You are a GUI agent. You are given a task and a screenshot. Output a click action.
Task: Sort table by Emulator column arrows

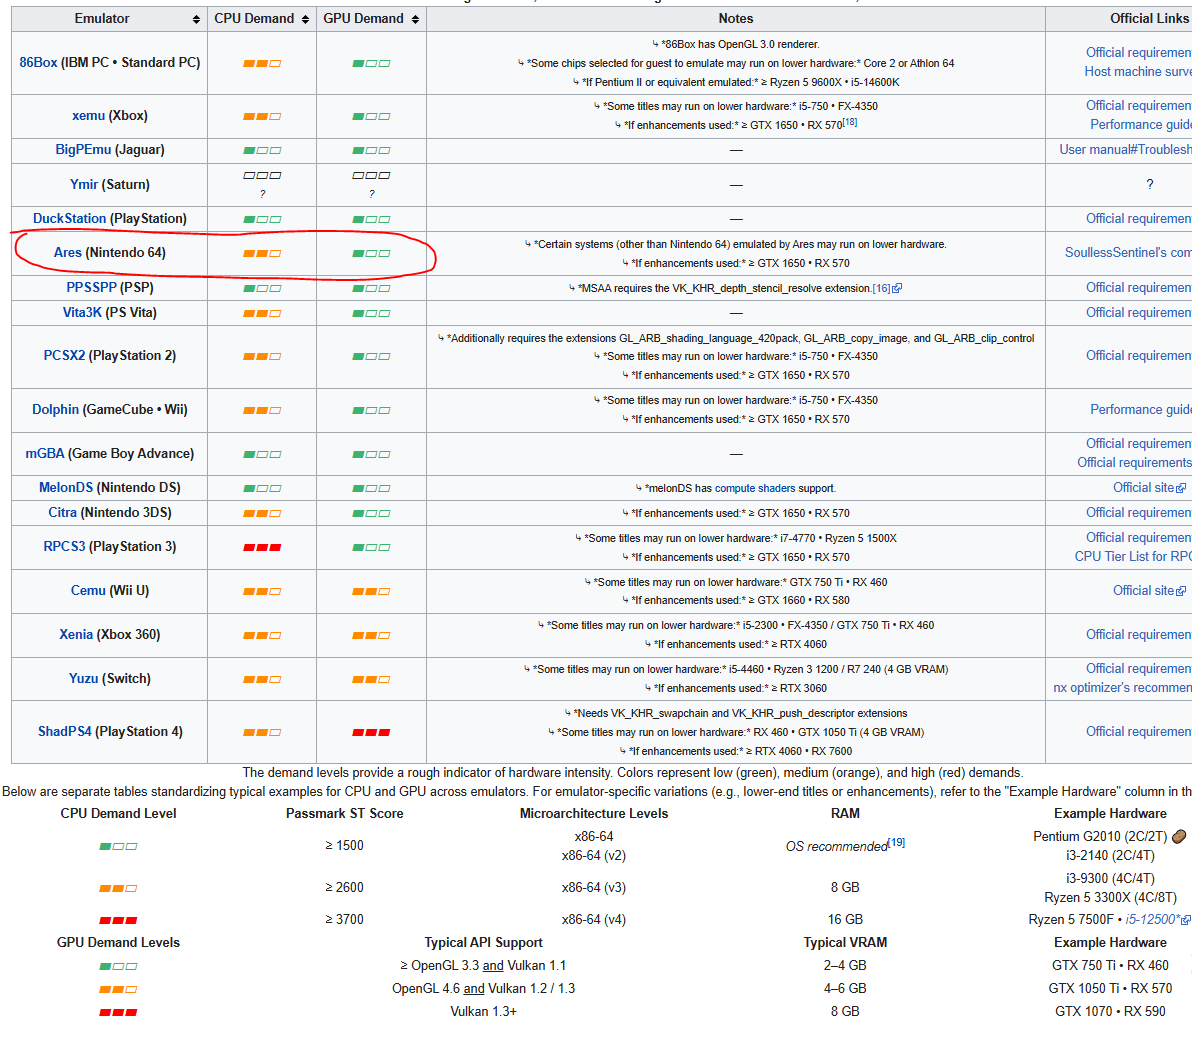tap(196, 20)
